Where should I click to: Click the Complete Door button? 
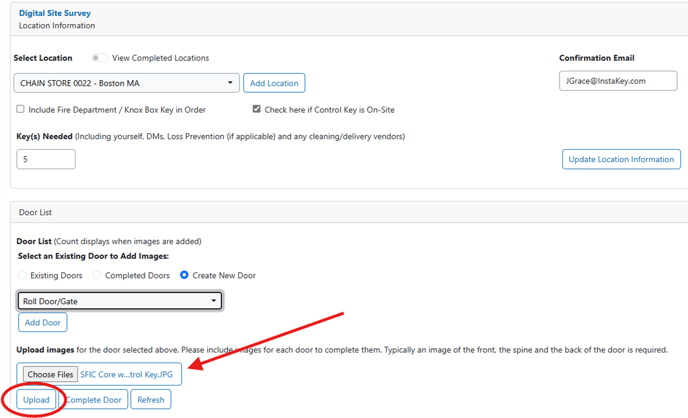click(x=94, y=400)
